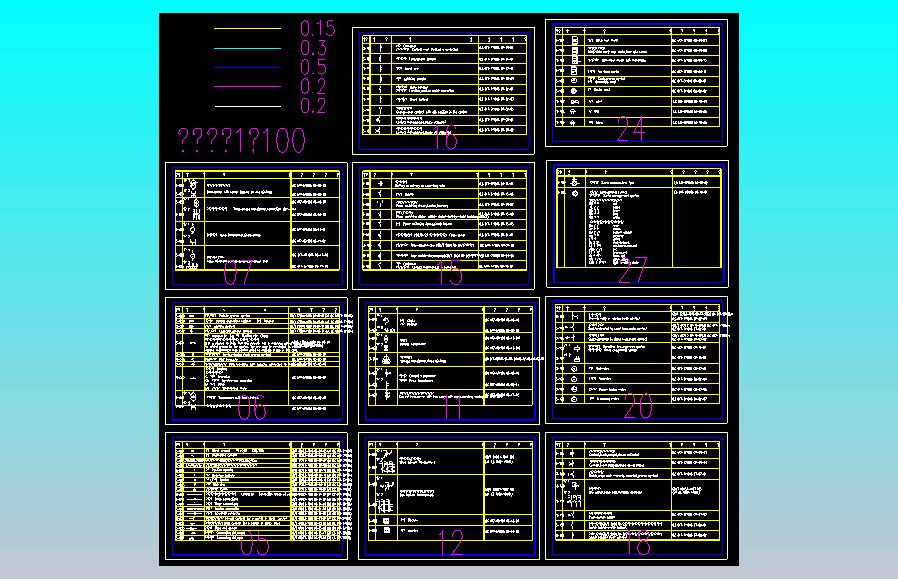The image size is (898, 579).
Task: Select the drawing sheet numbered 15
Action: (443, 226)
